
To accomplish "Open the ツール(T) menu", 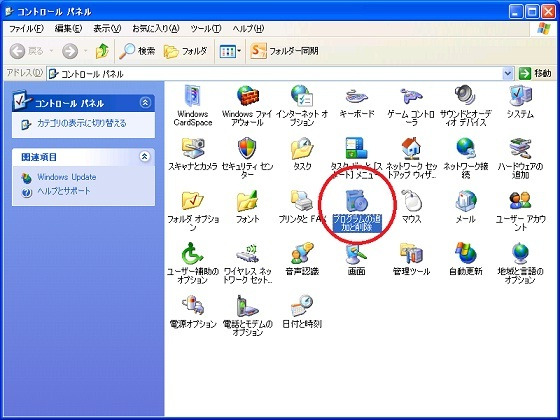I will click(206, 28).
